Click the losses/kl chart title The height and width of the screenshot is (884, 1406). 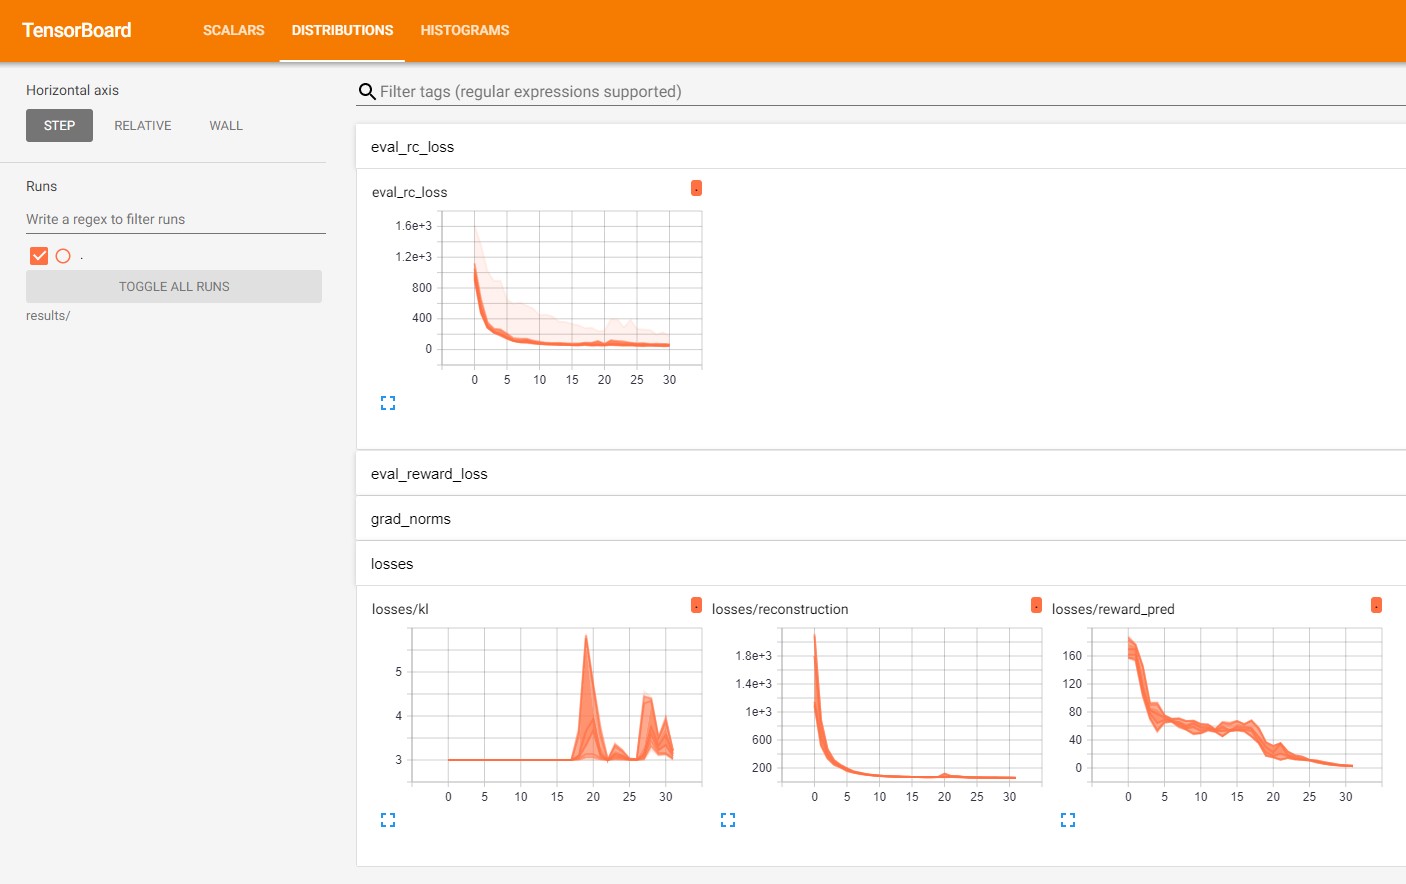click(400, 609)
